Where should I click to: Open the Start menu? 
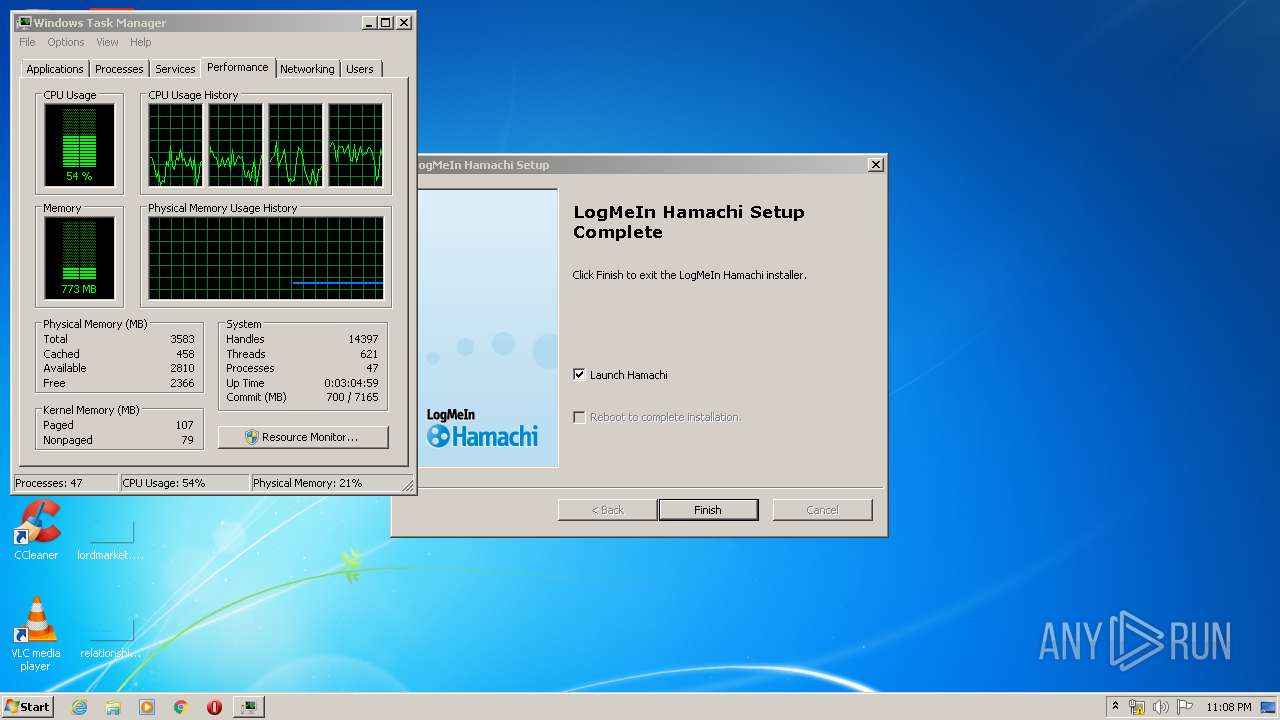pos(27,707)
